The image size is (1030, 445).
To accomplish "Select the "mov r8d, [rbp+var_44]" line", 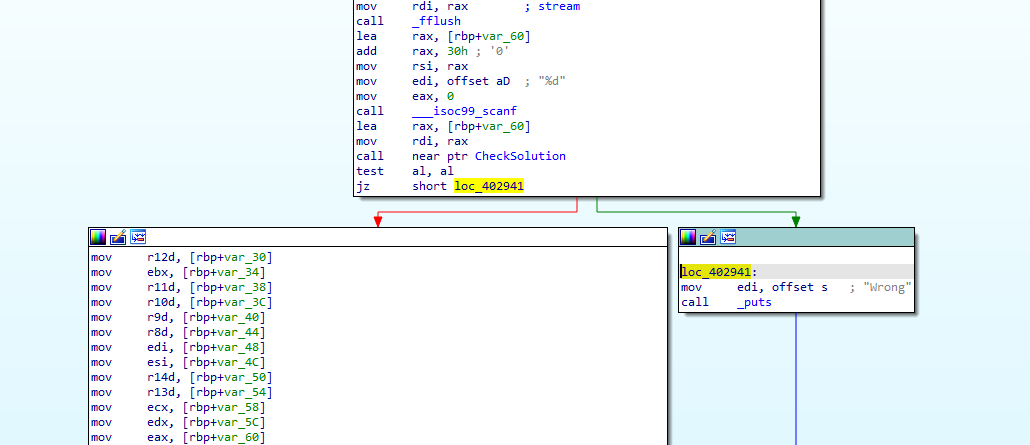I will pyautogui.click(x=178, y=333).
